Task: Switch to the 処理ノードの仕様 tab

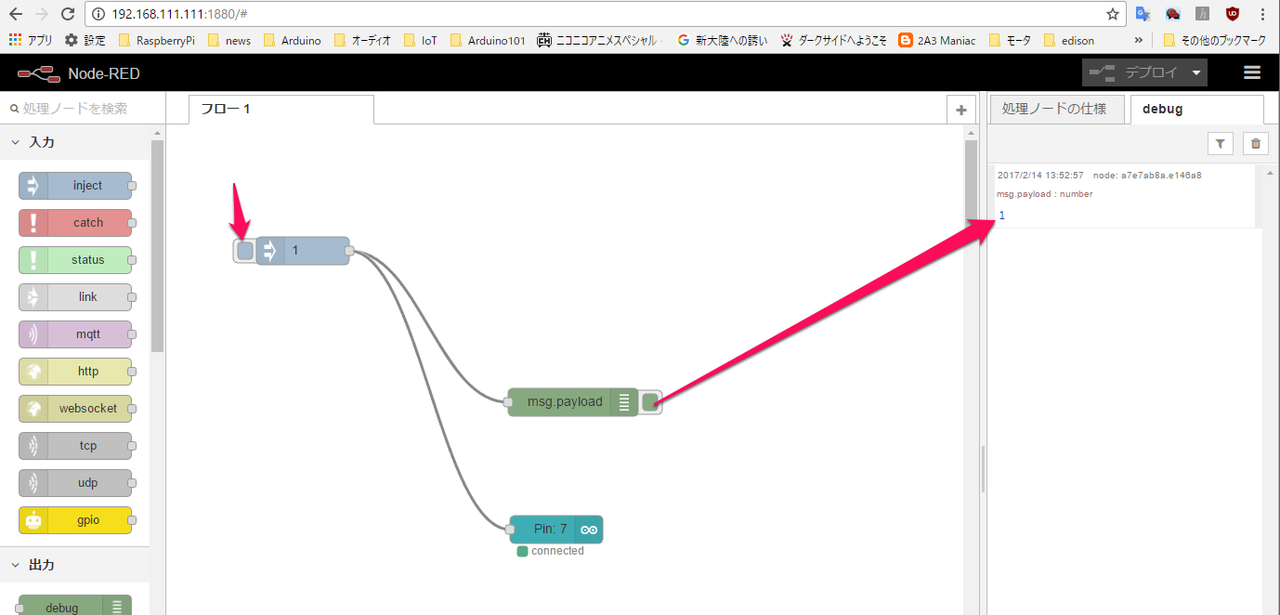Action: [1055, 109]
